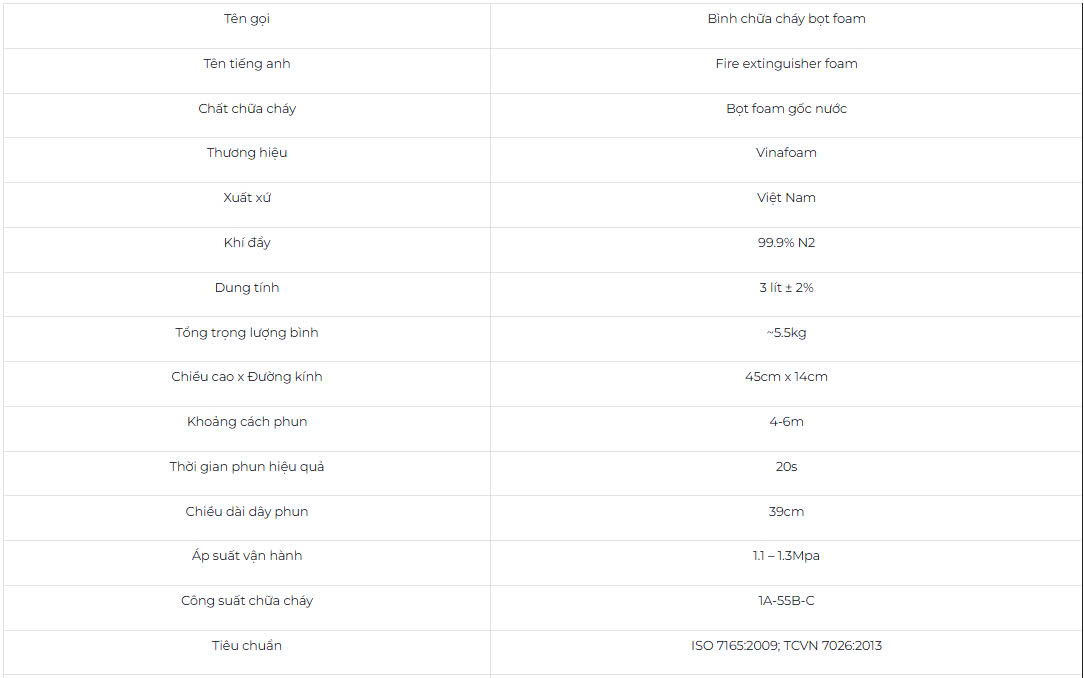Click the 'Chất chữa cháy' row label

tap(247, 108)
